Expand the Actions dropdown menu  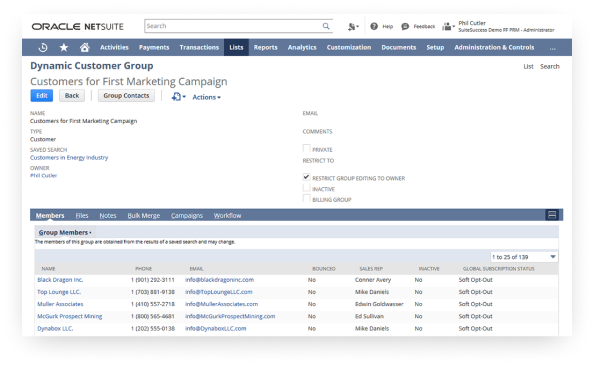point(206,97)
